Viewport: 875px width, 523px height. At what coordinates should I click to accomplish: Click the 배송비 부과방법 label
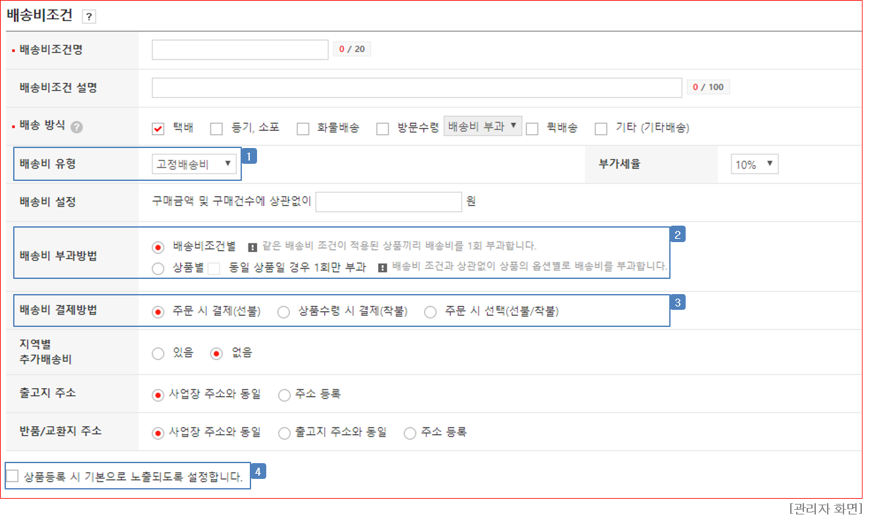click(58, 256)
